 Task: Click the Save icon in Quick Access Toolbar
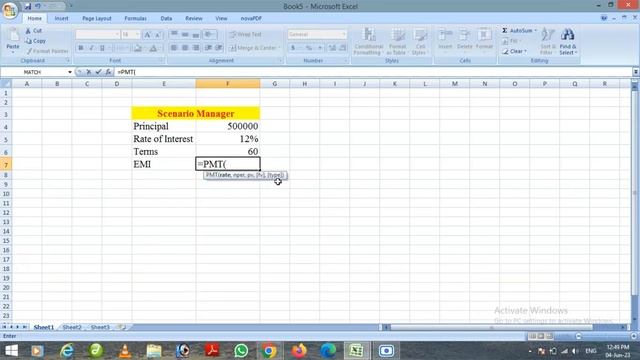[28, 6]
